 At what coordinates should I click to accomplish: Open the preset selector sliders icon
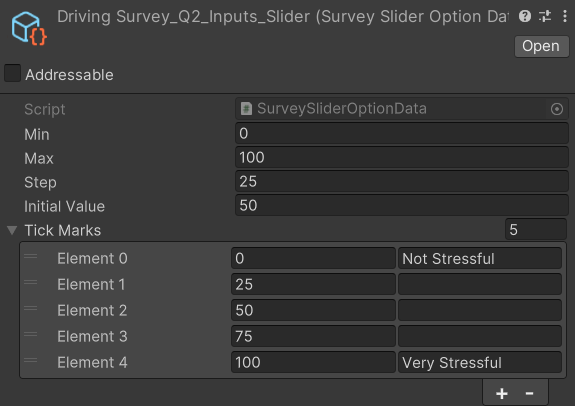(545, 16)
